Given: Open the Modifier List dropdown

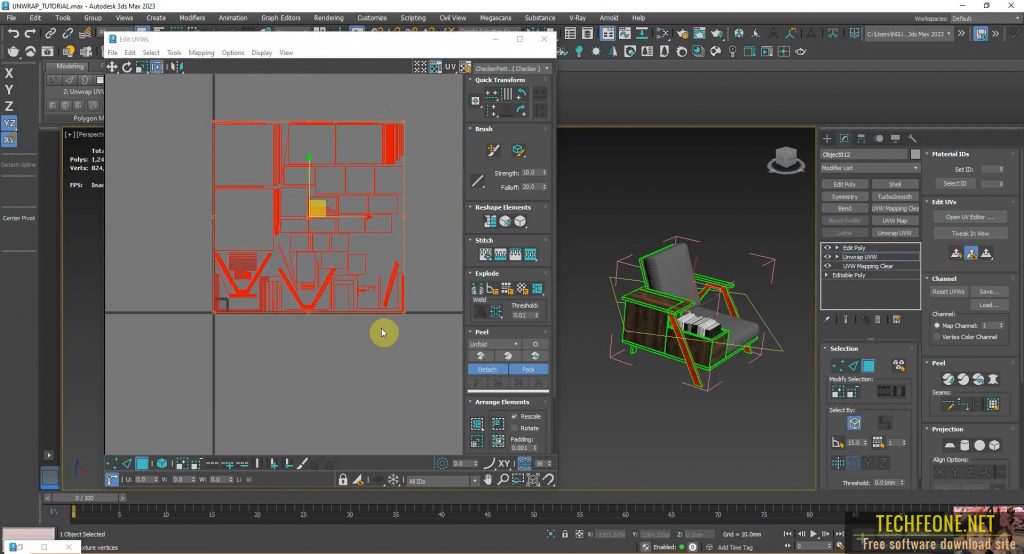Looking at the screenshot, I should coord(870,168).
